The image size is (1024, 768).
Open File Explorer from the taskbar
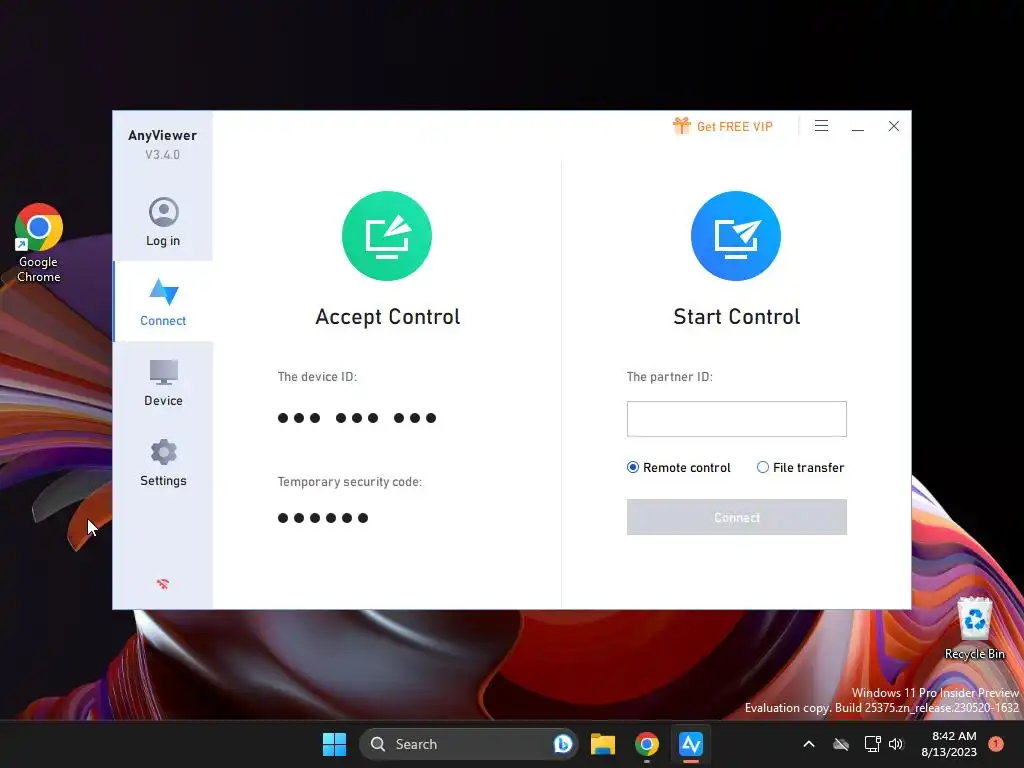(x=603, y=744)
